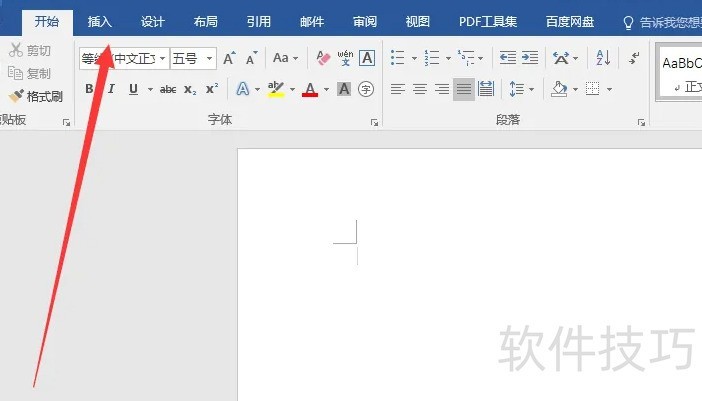Open the 设计 ribbon tab
Image resolution: width=702 pixels, height=401 pixels.
point(152,22)
